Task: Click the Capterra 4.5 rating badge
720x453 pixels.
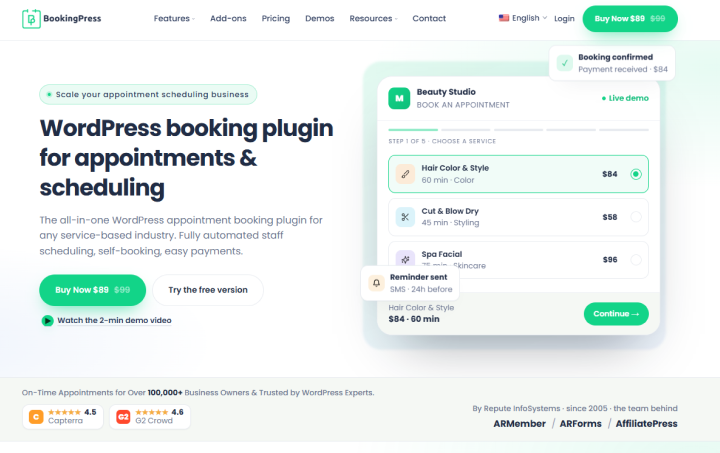Action: [x=63, y=416]
